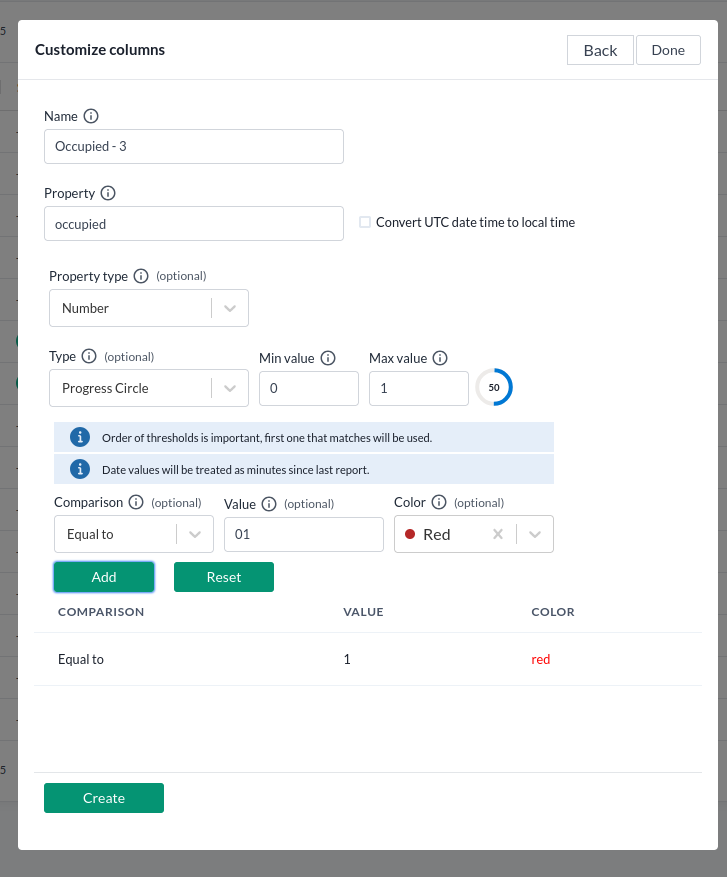Click the info icon beside Property label
727x877 pixels.
[108, 193]
